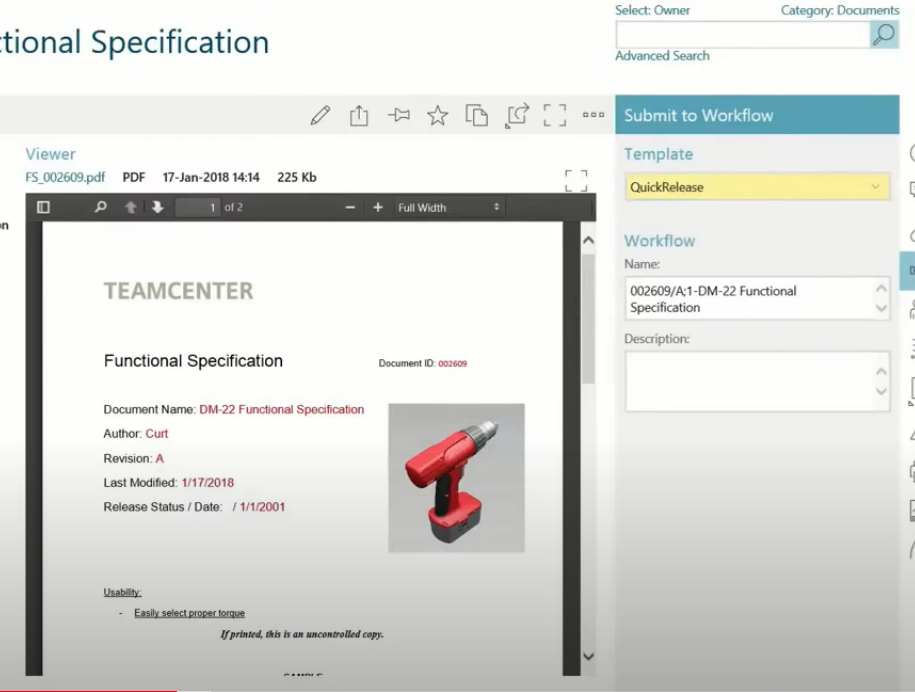Viewport: 915px width, 692px height.
Task: Click down arrow in Description field scrollbar
Action: pyautogui.click(x=881, y=392)
